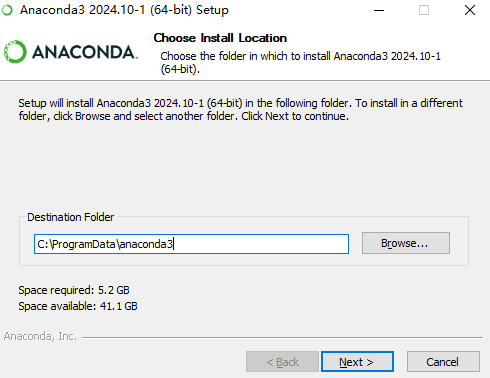Click the Choose Install Location heading
Image resolution: width=490 pixels, height=378 pixels.
coord(220,38)
